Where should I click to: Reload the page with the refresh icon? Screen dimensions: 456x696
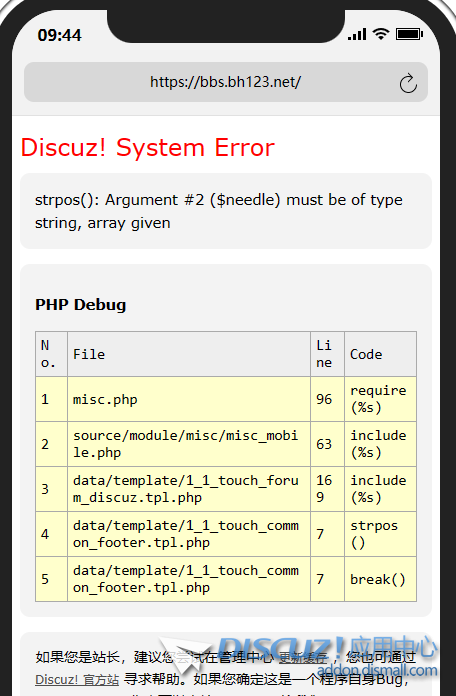tap(408, 83)
